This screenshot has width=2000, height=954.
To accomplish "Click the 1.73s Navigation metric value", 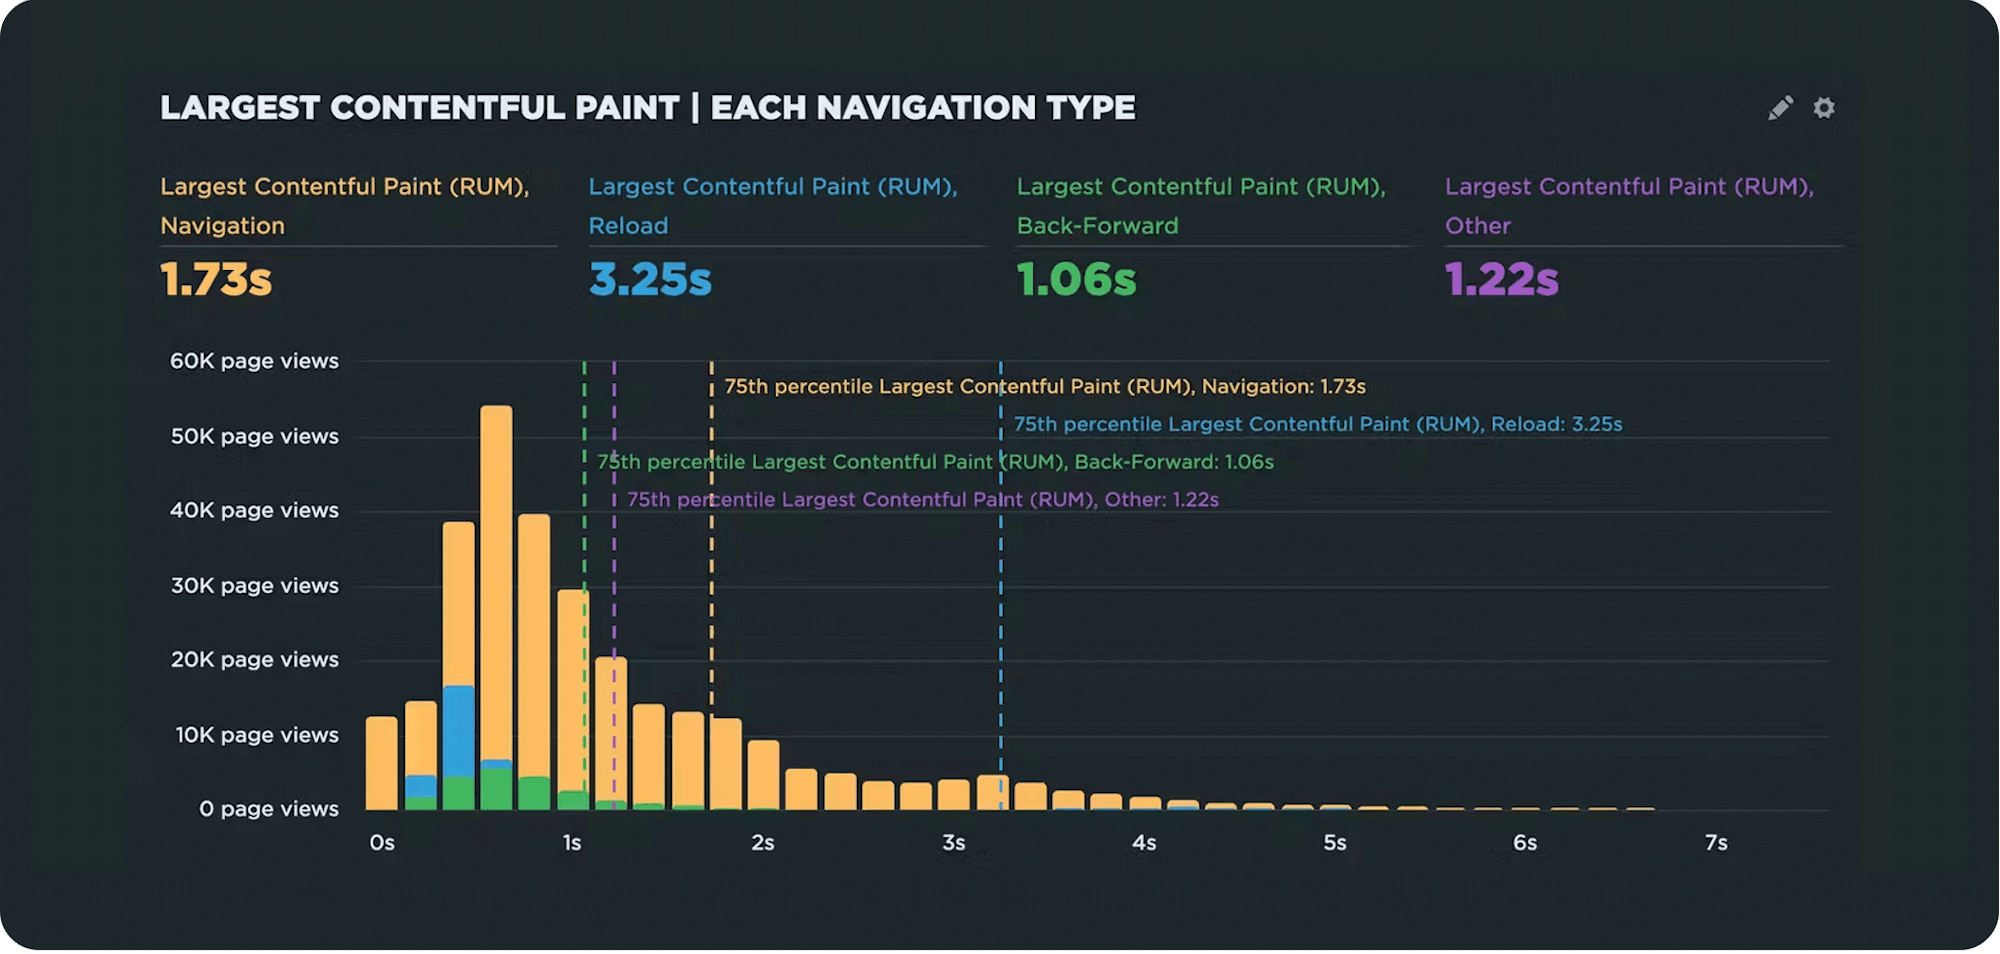I will (x=216, y=280).
